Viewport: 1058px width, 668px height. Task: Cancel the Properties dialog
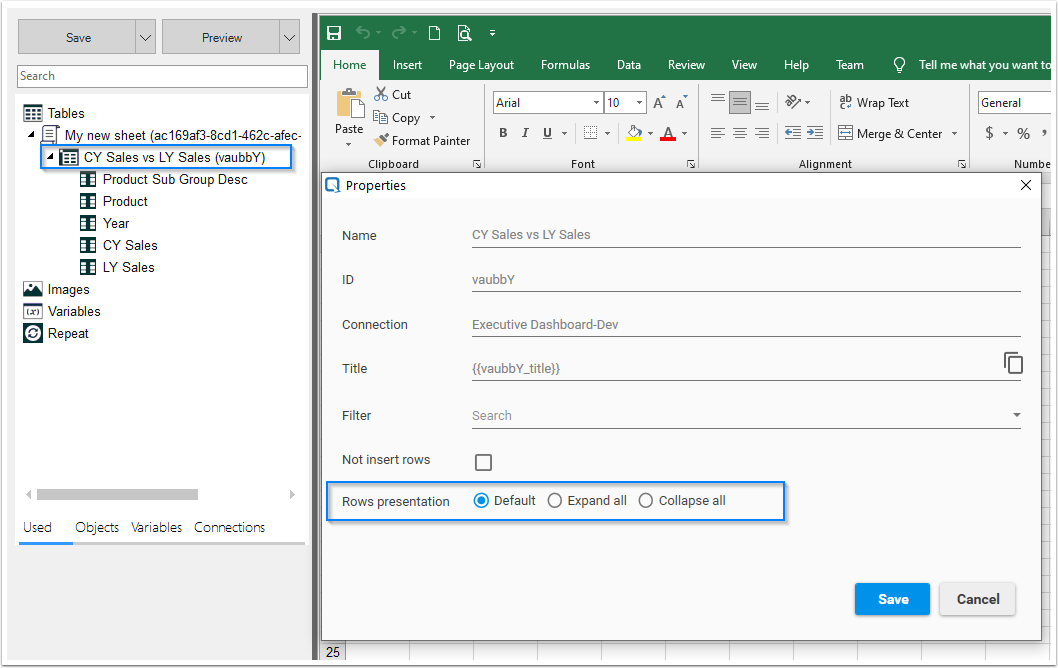point(977,599)
